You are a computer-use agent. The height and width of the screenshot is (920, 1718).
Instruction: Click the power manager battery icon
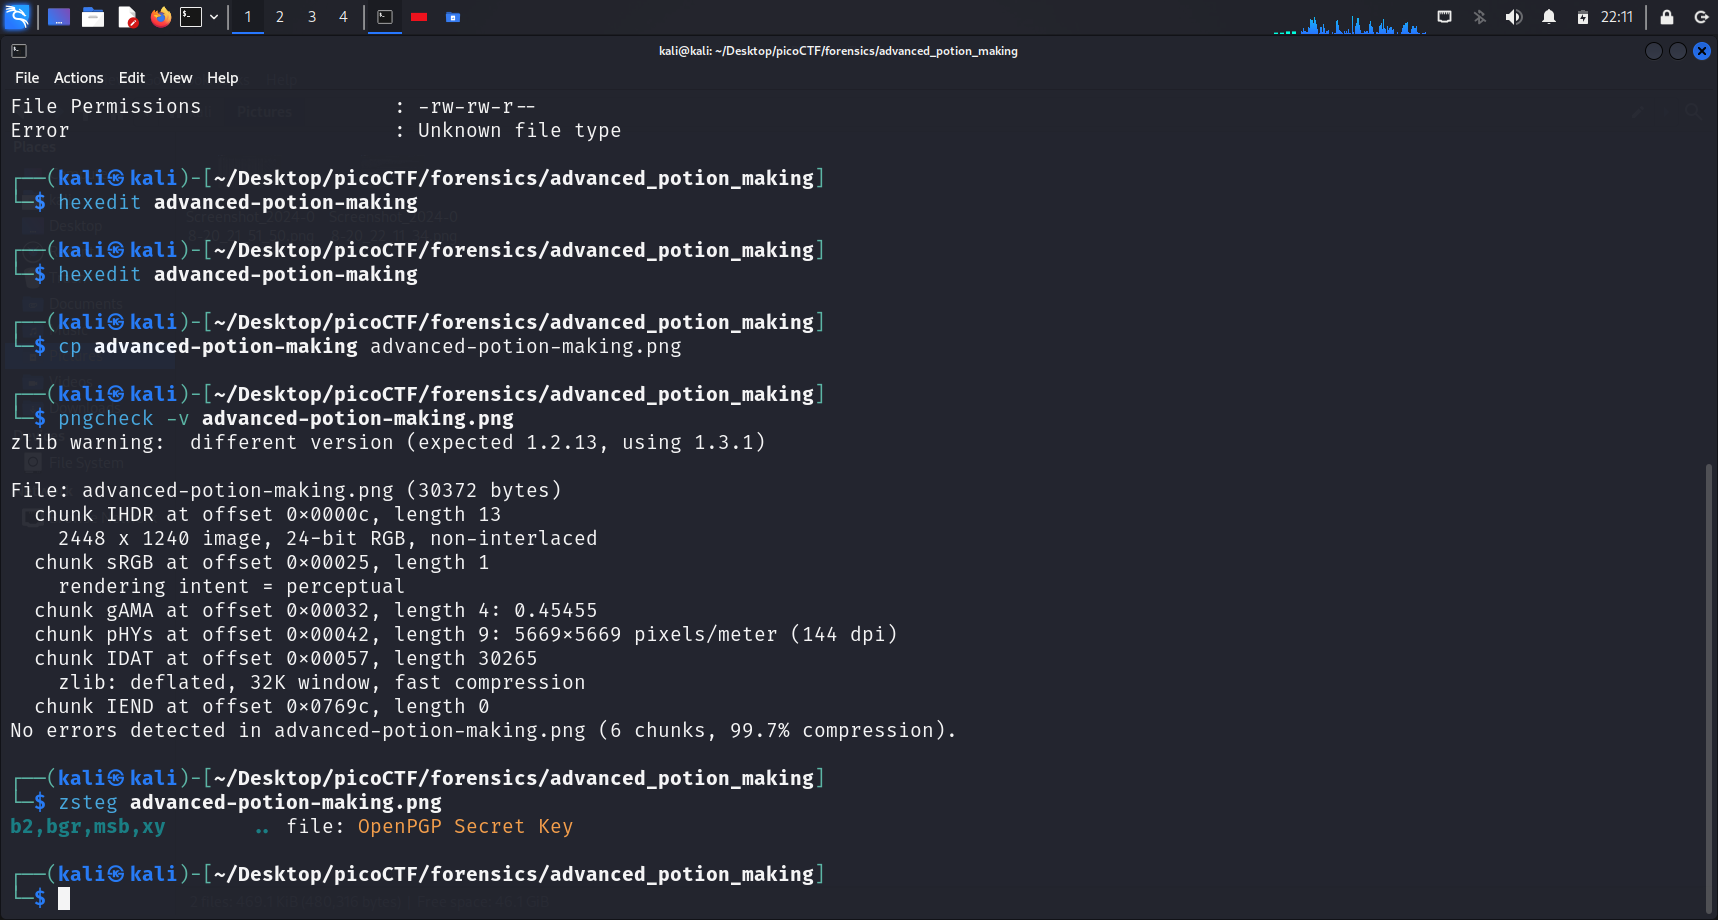1583,17
